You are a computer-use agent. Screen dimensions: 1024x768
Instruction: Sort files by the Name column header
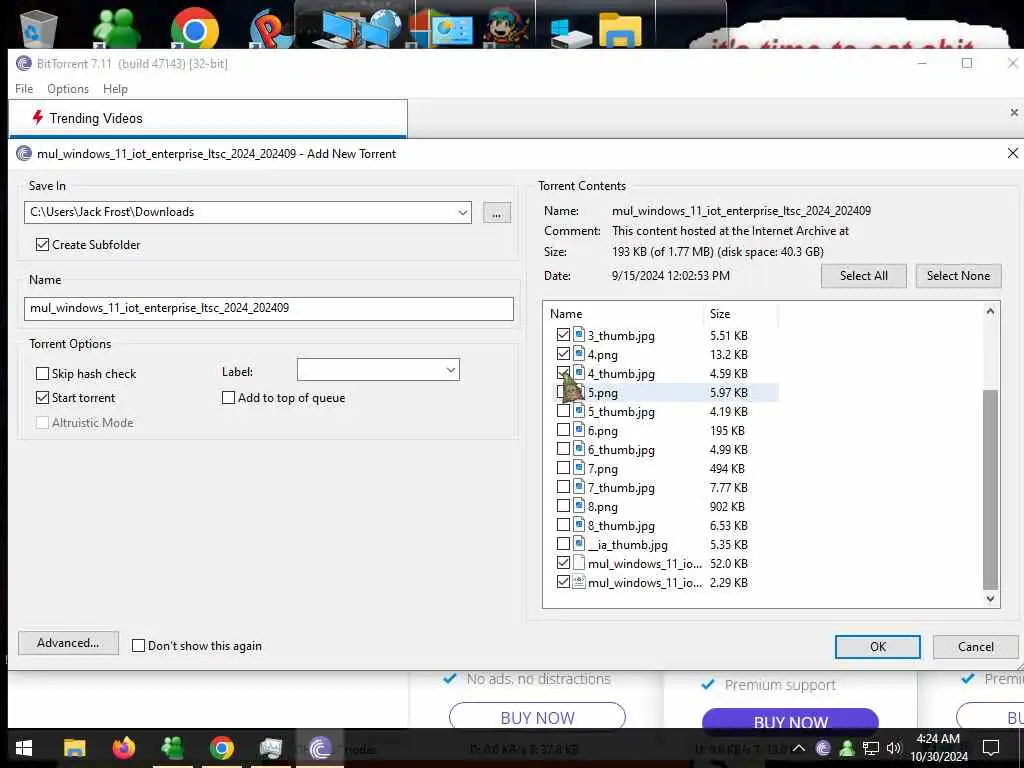click(x=624, y=313)
